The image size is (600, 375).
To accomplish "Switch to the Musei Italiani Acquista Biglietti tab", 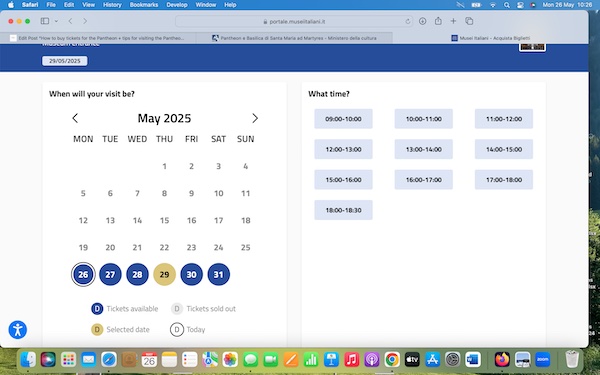I will 491,38.
